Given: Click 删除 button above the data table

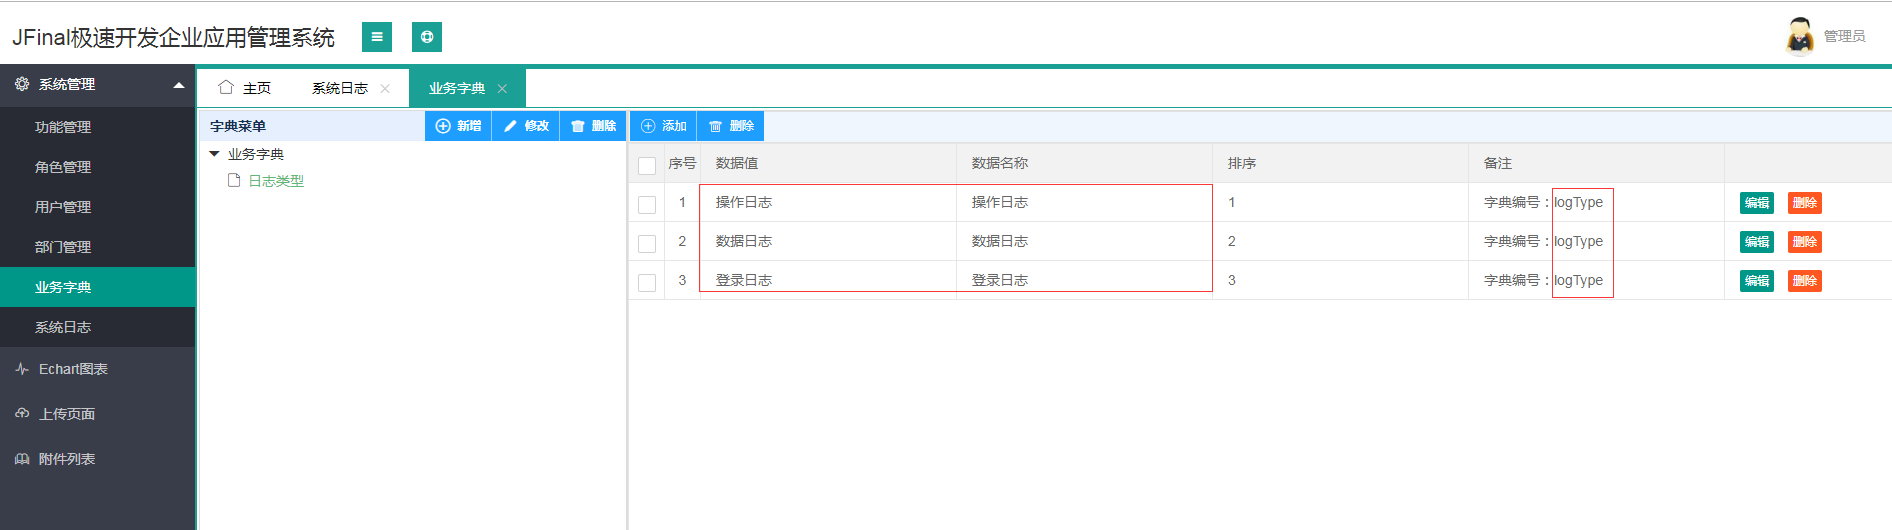Looking at the screenshot, I should [731, 126].
